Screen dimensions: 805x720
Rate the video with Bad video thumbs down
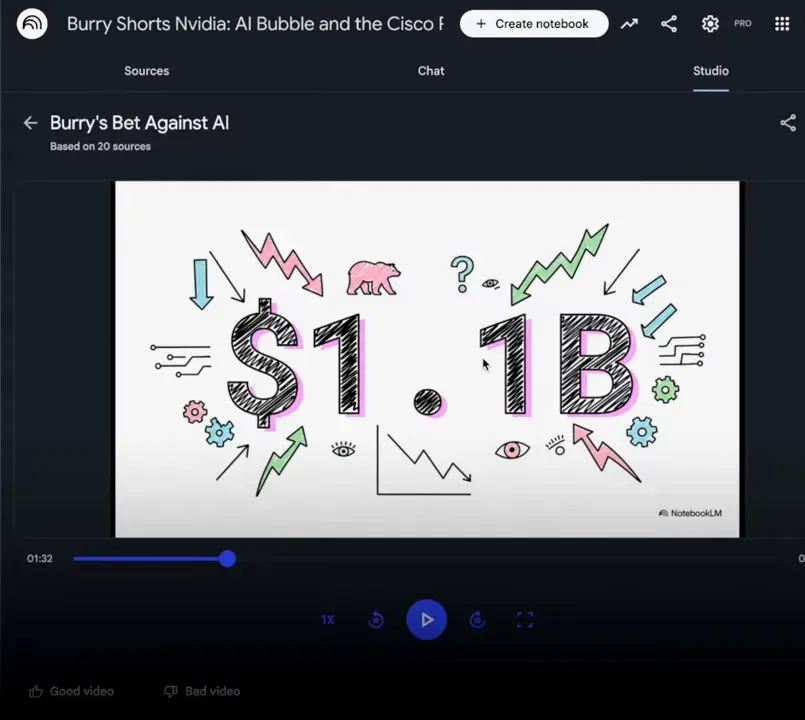pyautogui.click(x=200, y=690)
